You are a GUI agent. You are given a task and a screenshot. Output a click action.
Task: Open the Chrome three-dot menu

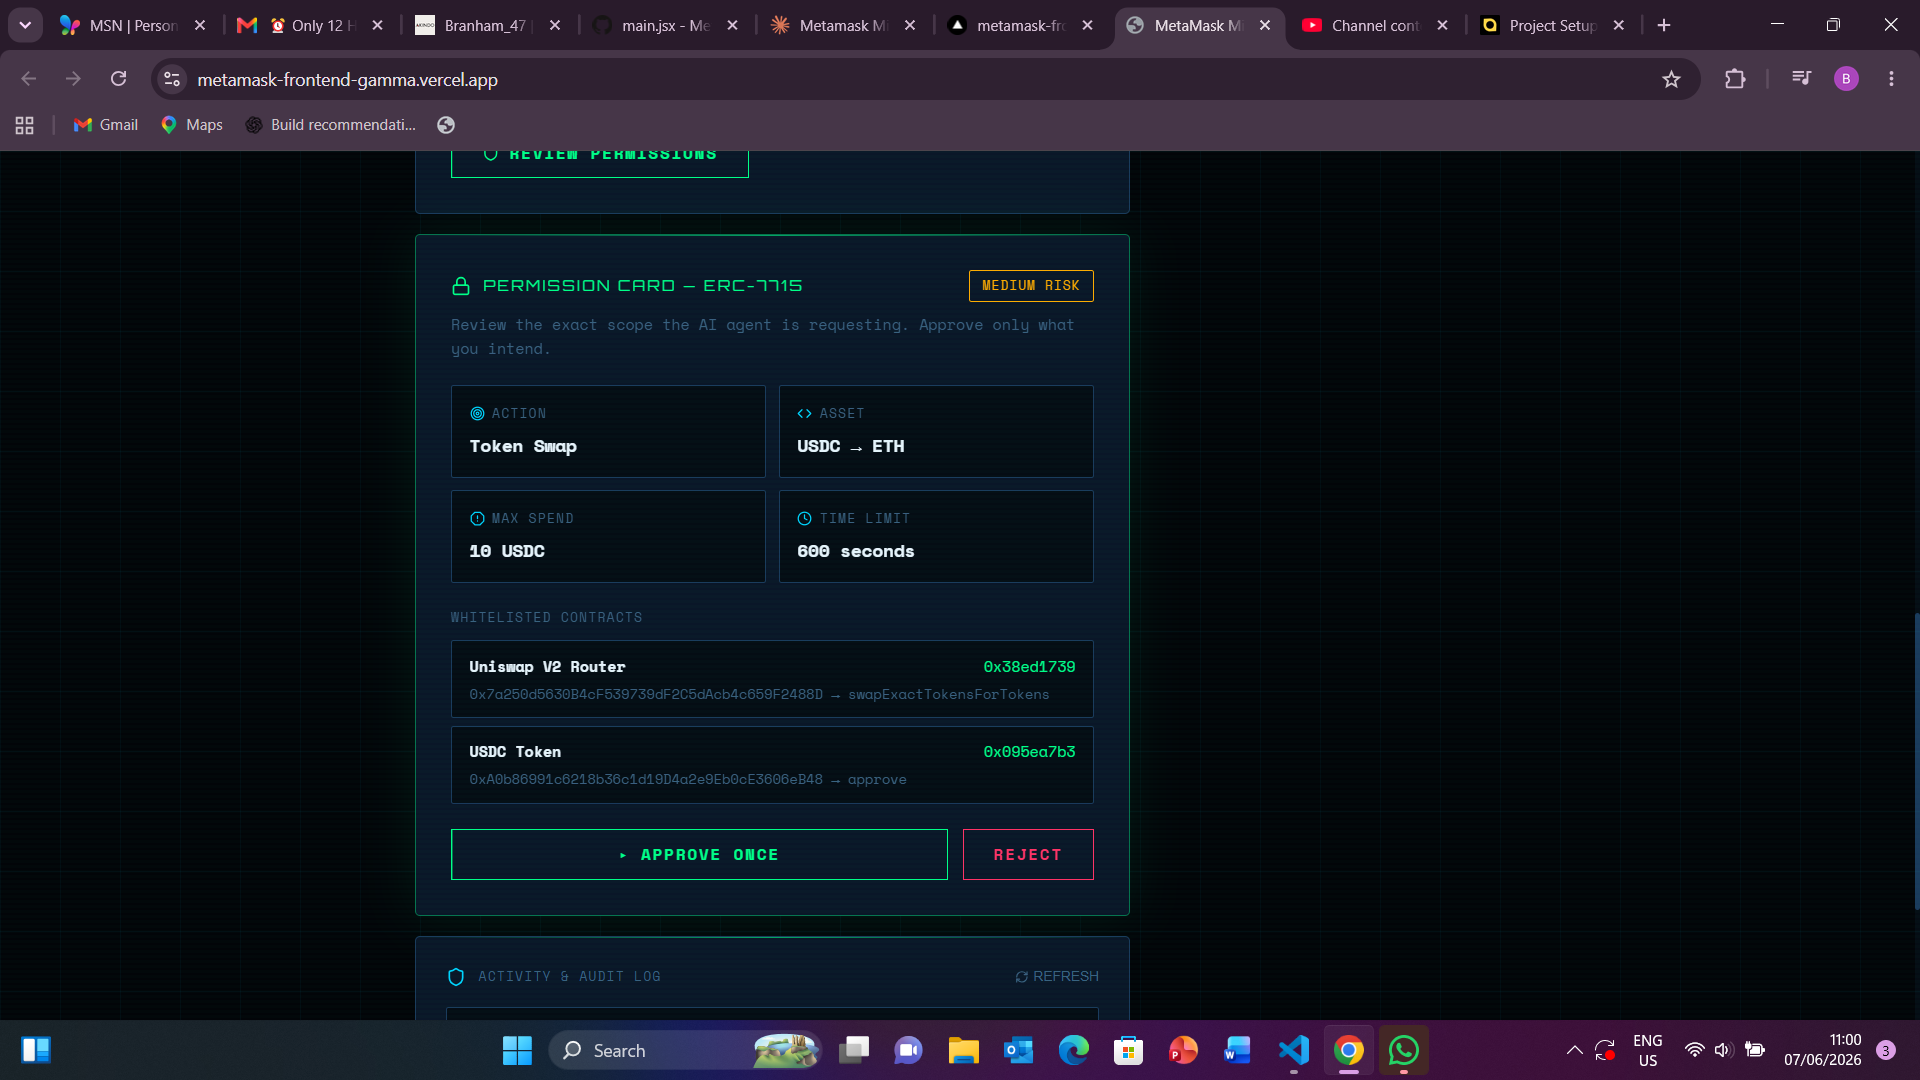tap(1891, 79)
